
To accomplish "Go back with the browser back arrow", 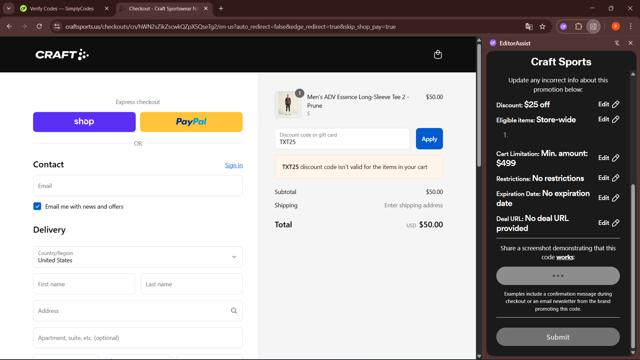I will pyautogui.click(x=9, y=27).
